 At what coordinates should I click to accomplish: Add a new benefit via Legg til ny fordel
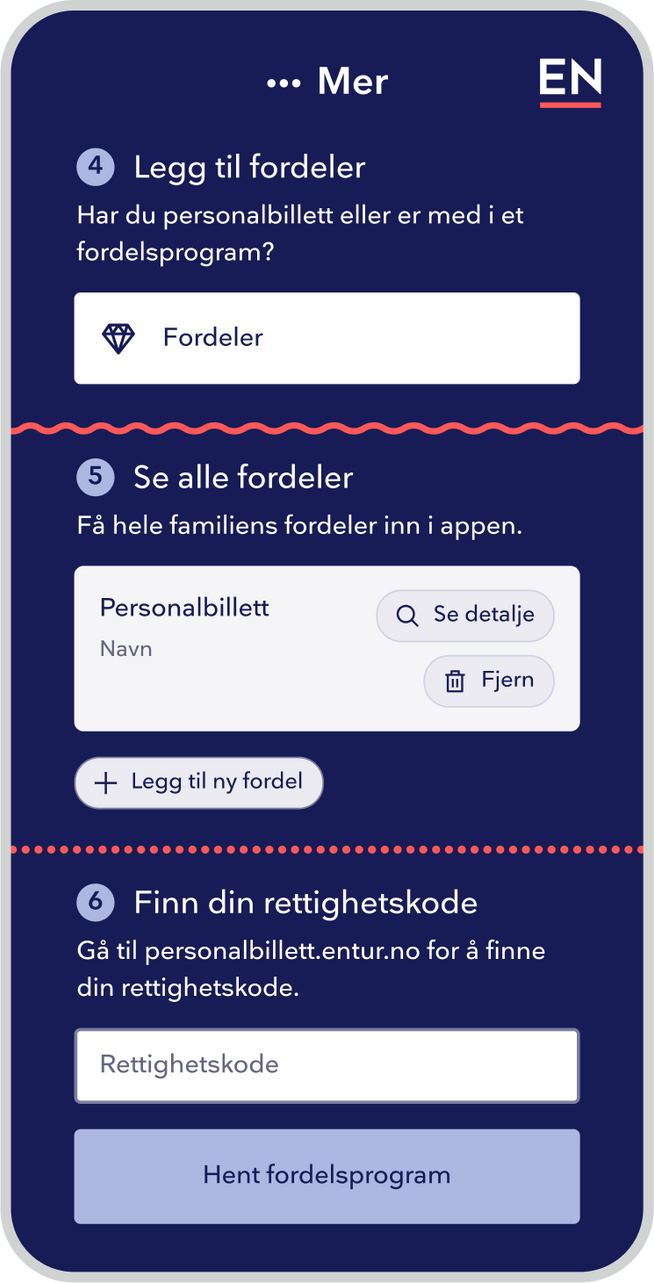[198, 783]
